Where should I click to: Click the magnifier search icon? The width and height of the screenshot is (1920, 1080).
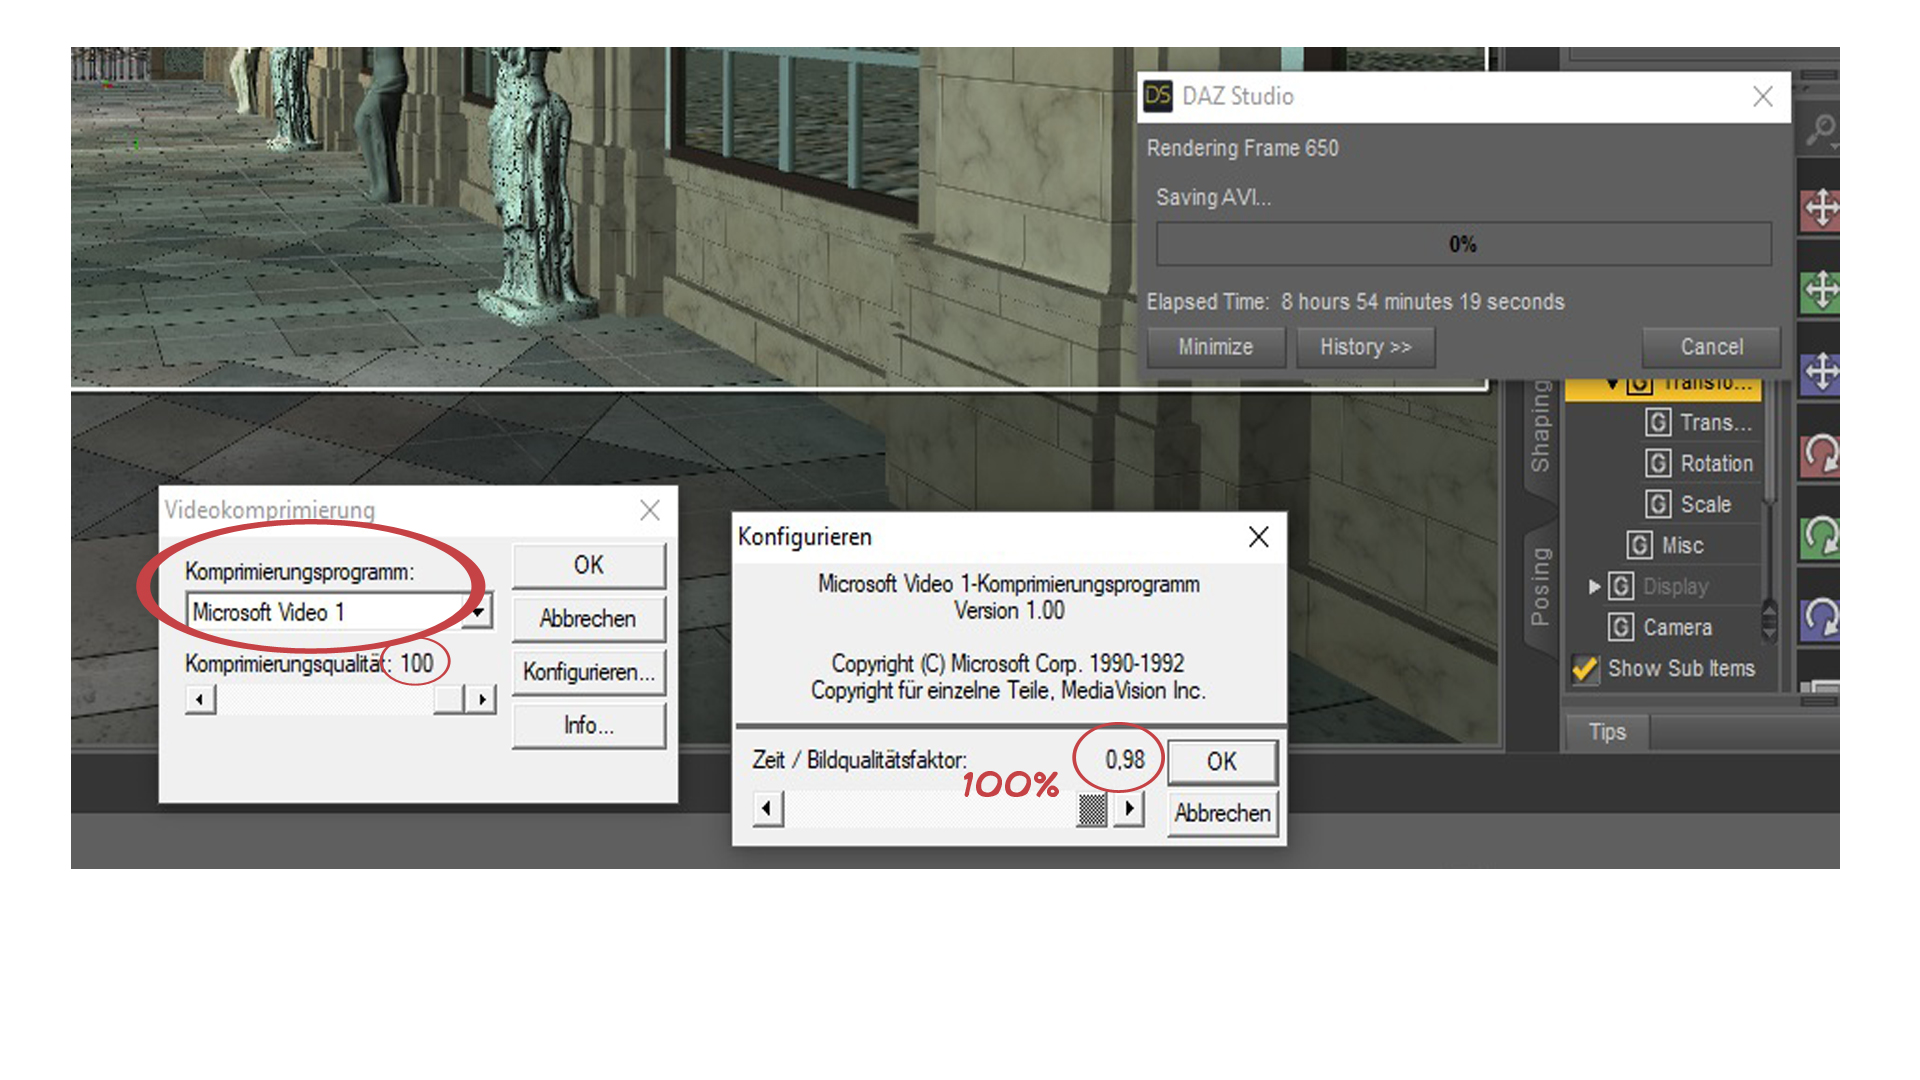[1821, 130]
